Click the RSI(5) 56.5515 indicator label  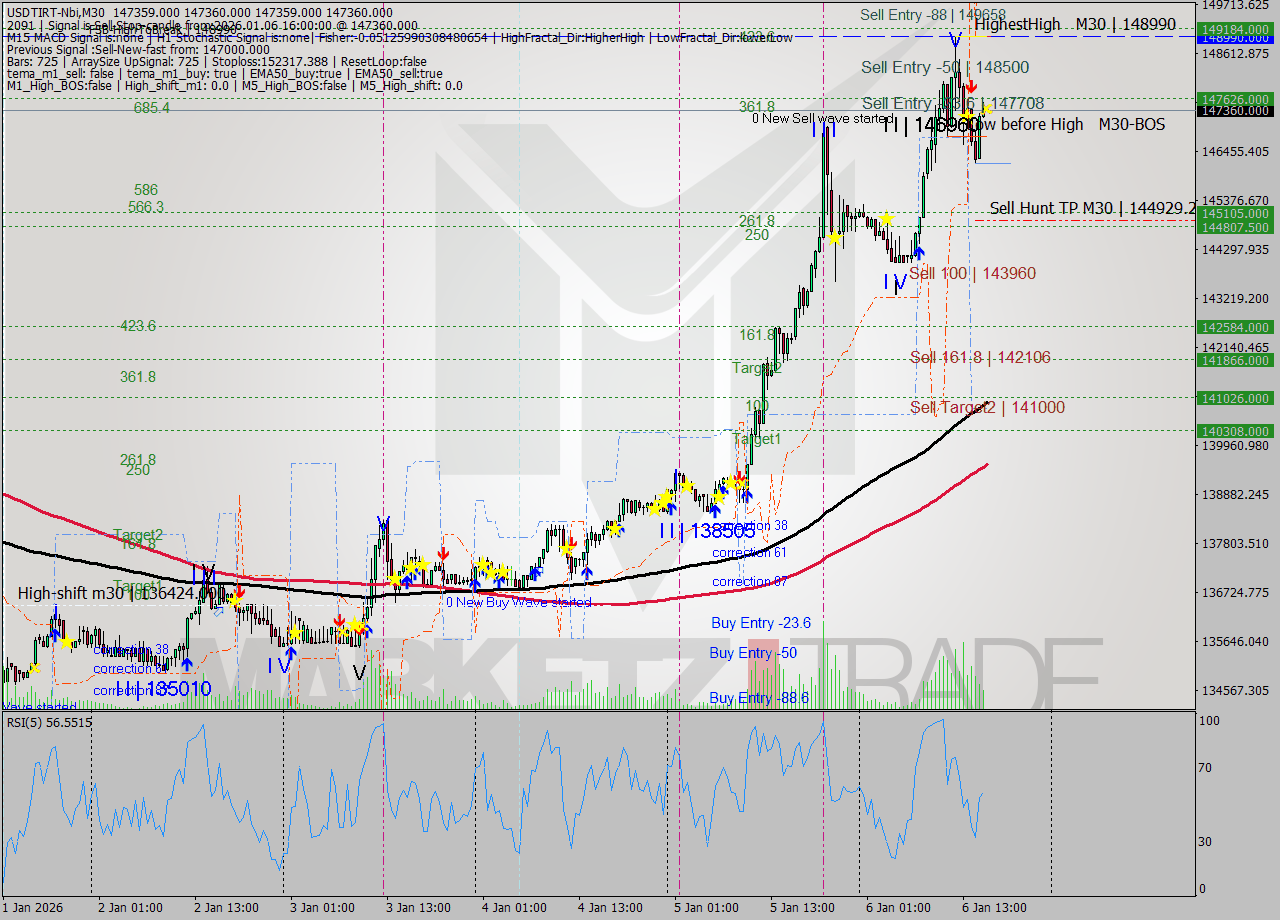tap(49, 722)
